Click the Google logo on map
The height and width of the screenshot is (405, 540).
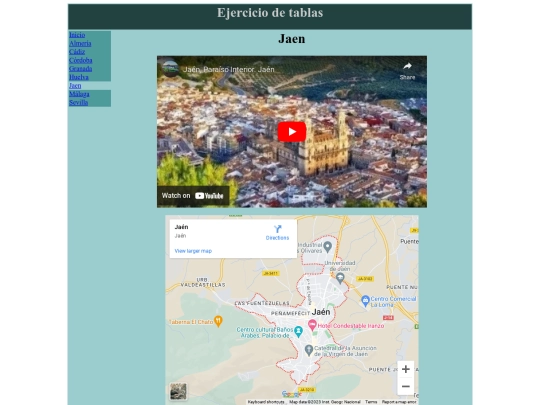[292, 394]
